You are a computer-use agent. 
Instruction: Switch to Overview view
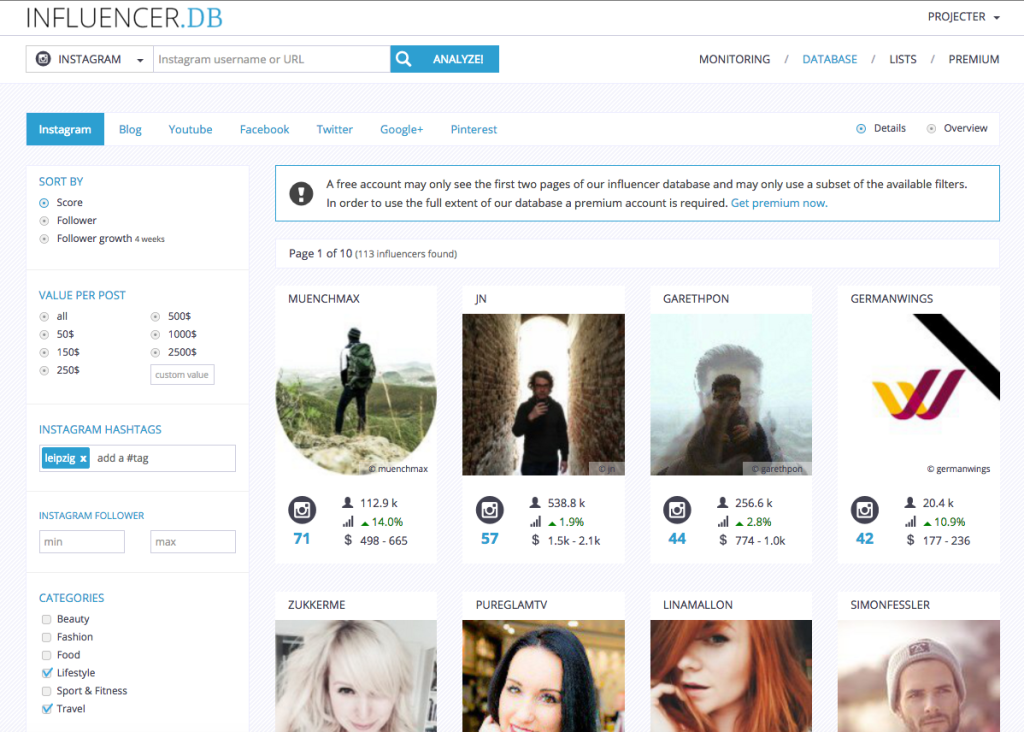pos(931,129)
